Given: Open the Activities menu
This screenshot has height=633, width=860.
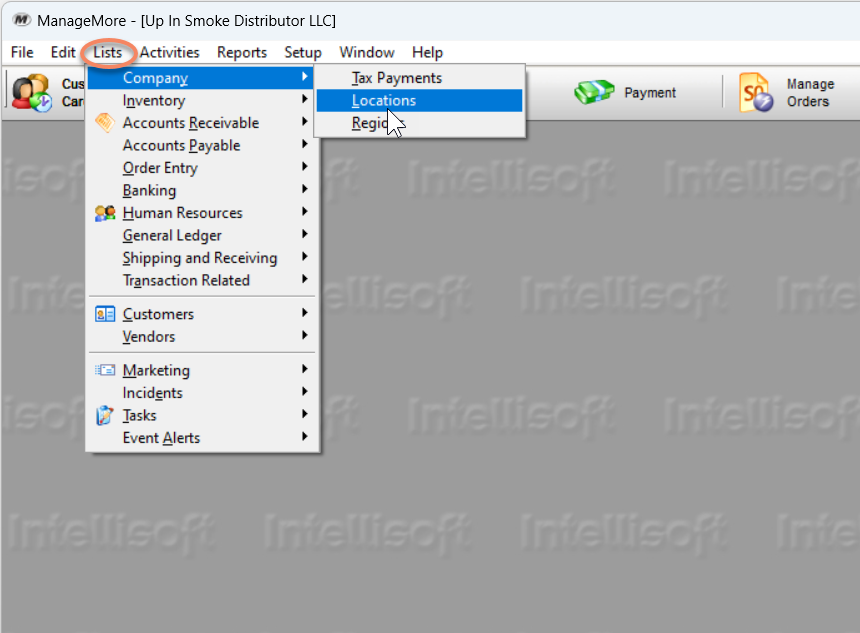Looking at the screenshot, I should point(170,52).
